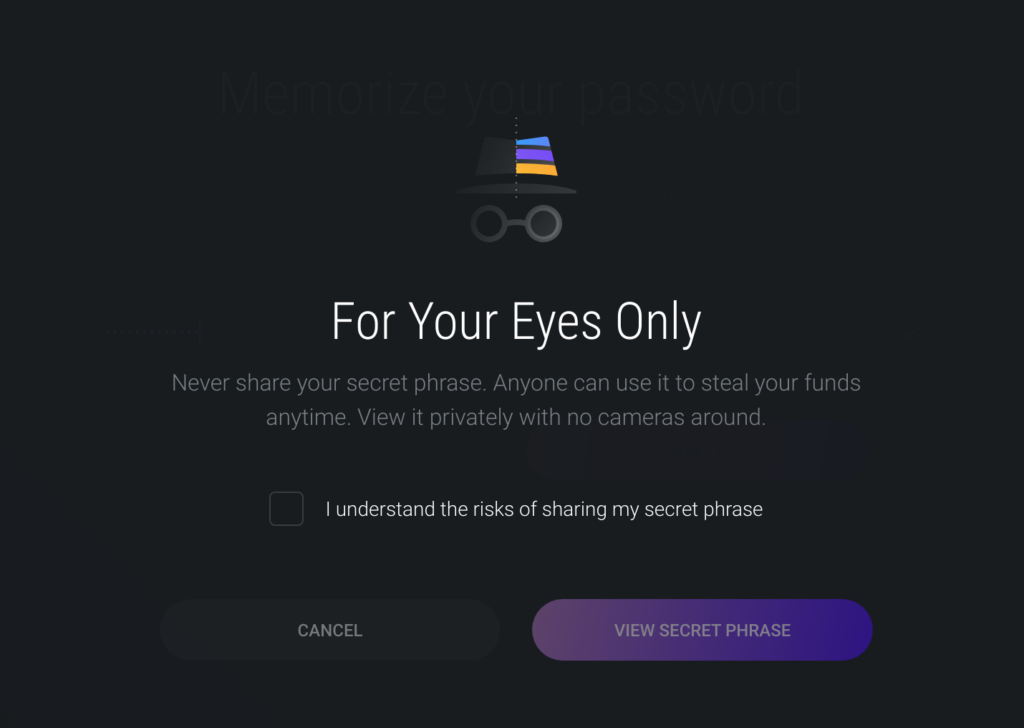Click the 'no cameras around' text line
Viewport: 1024px width, 728px height.
pyautogui.click(x=516, y=418)
